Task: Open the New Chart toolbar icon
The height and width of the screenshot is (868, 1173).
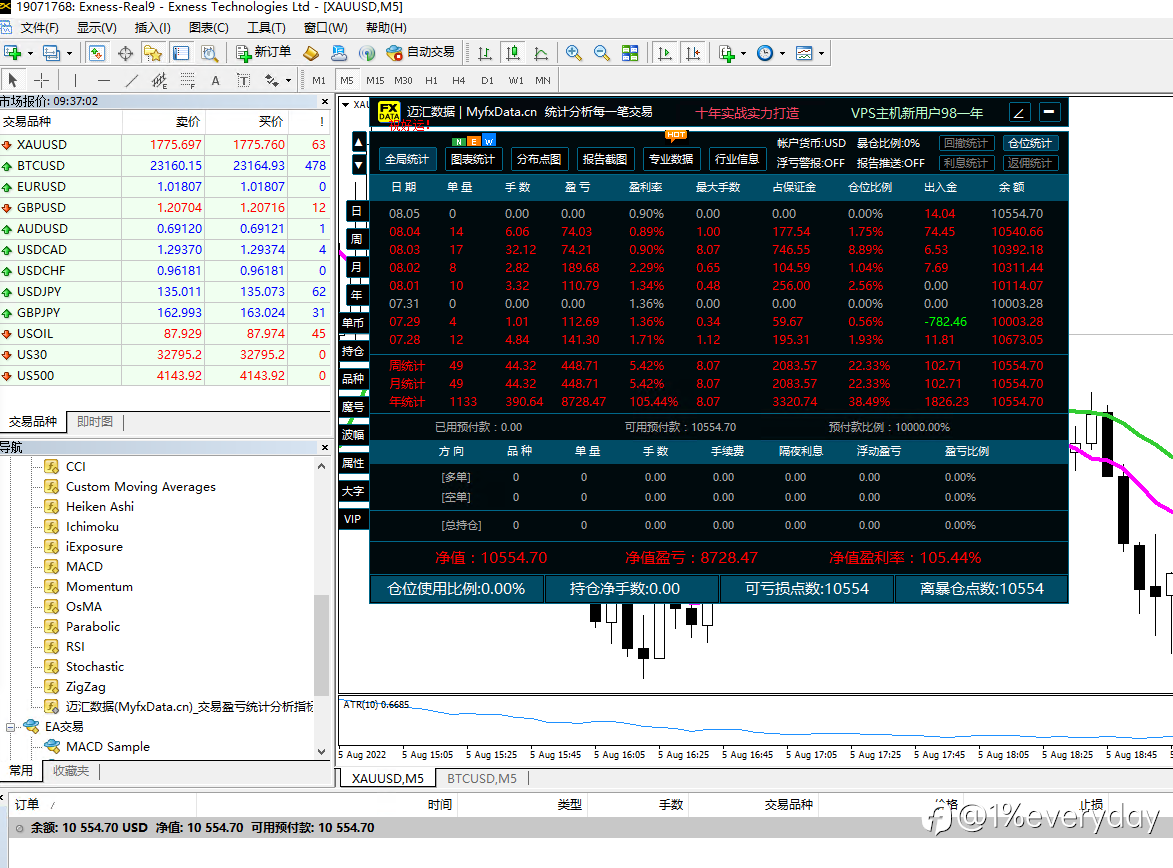Action: point(12,53)
